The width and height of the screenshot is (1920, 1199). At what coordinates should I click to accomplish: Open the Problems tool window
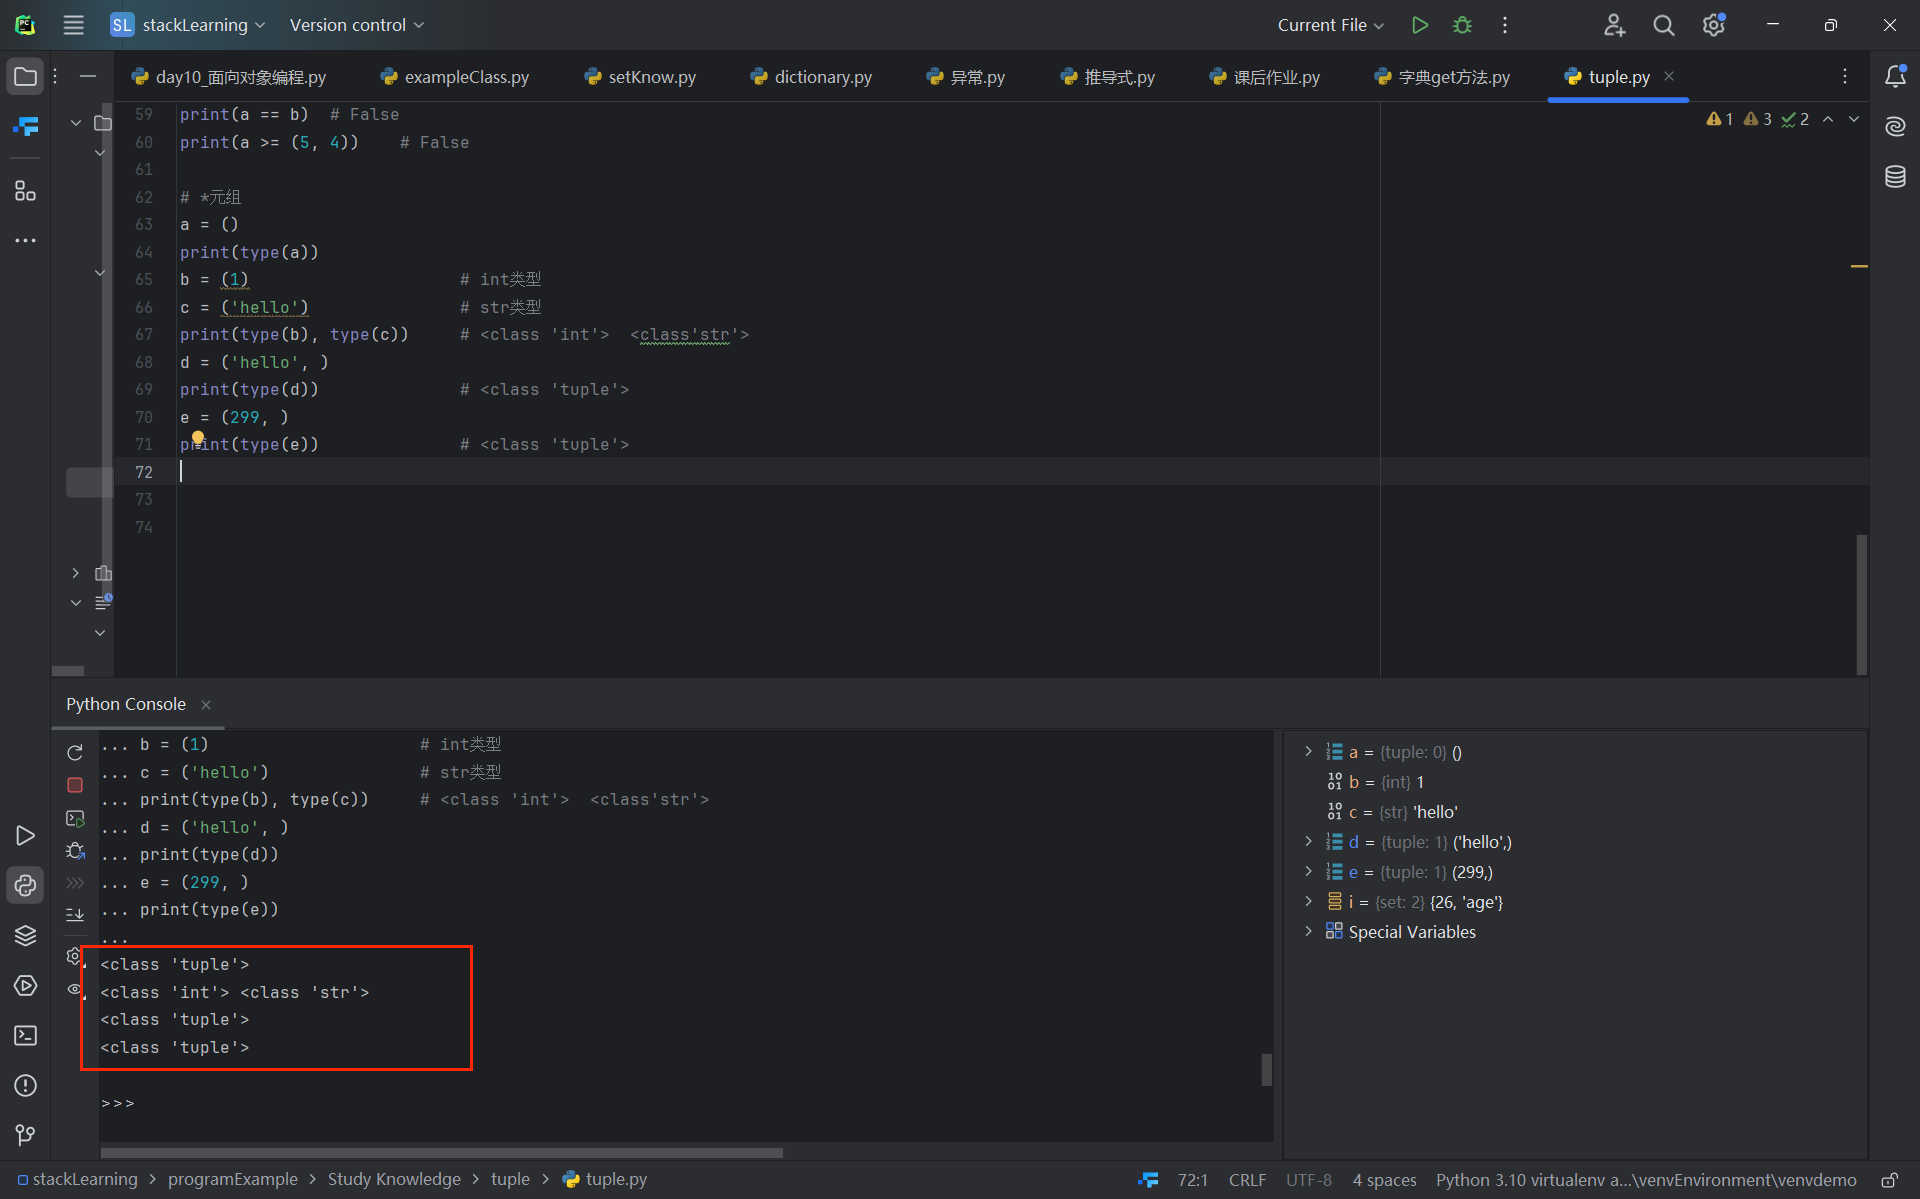pyautogui.click(x=26, y=1085)
